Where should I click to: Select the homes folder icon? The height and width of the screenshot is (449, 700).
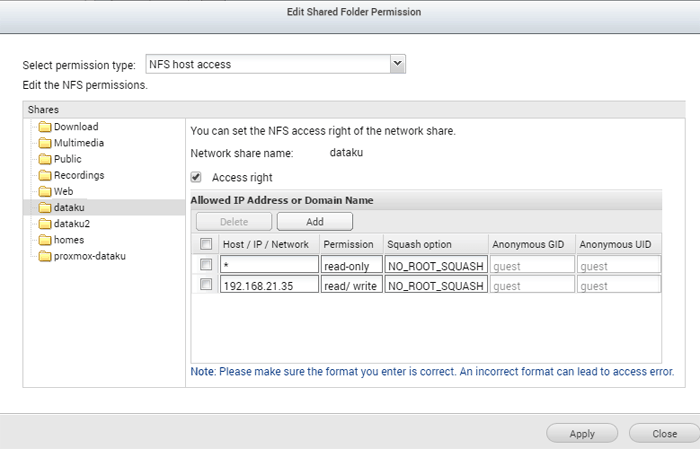tap(45, 240)
